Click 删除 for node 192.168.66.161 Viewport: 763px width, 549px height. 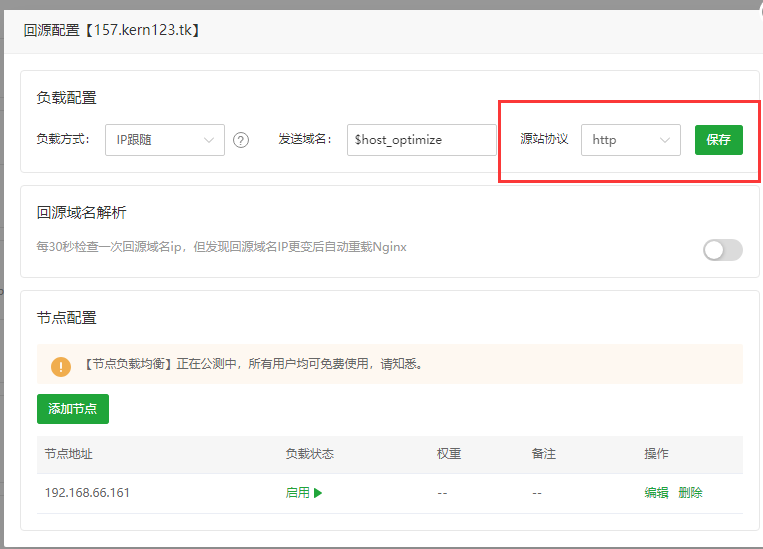point(690,493)
